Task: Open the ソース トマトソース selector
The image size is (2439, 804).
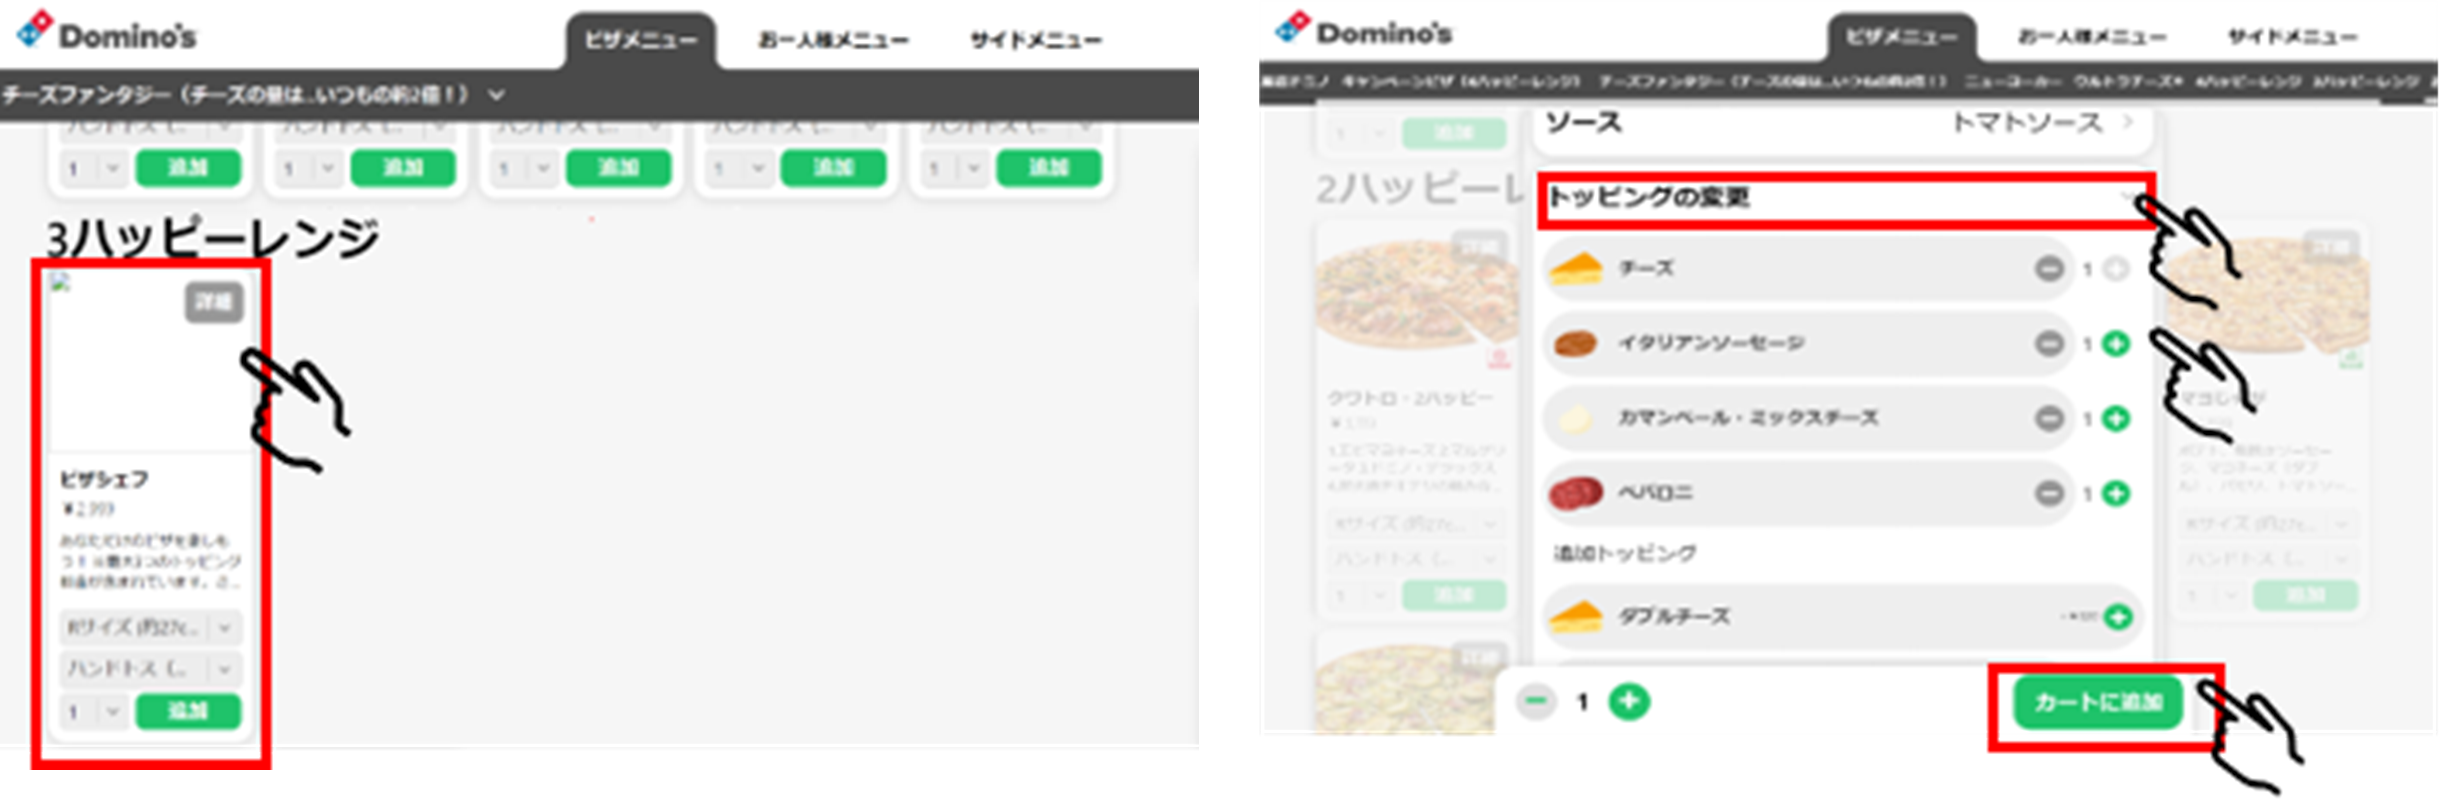Action: pos(1843,123)
